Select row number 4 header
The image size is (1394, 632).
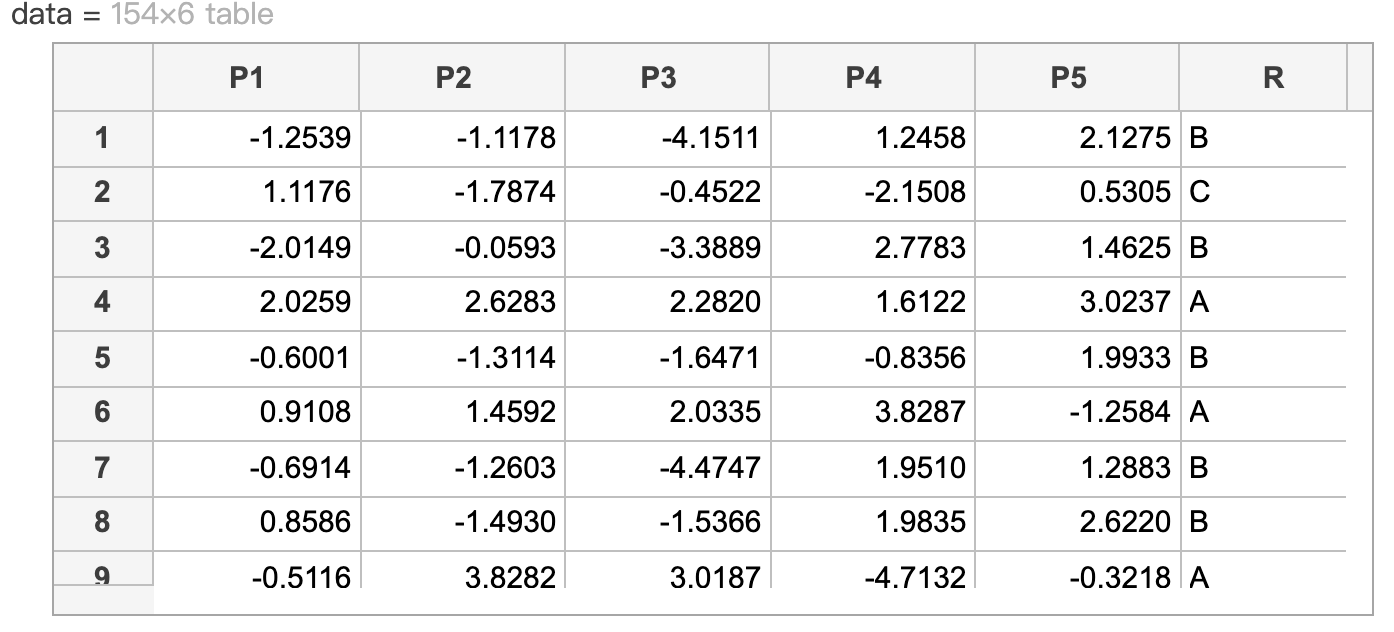(x=103, y=303)
